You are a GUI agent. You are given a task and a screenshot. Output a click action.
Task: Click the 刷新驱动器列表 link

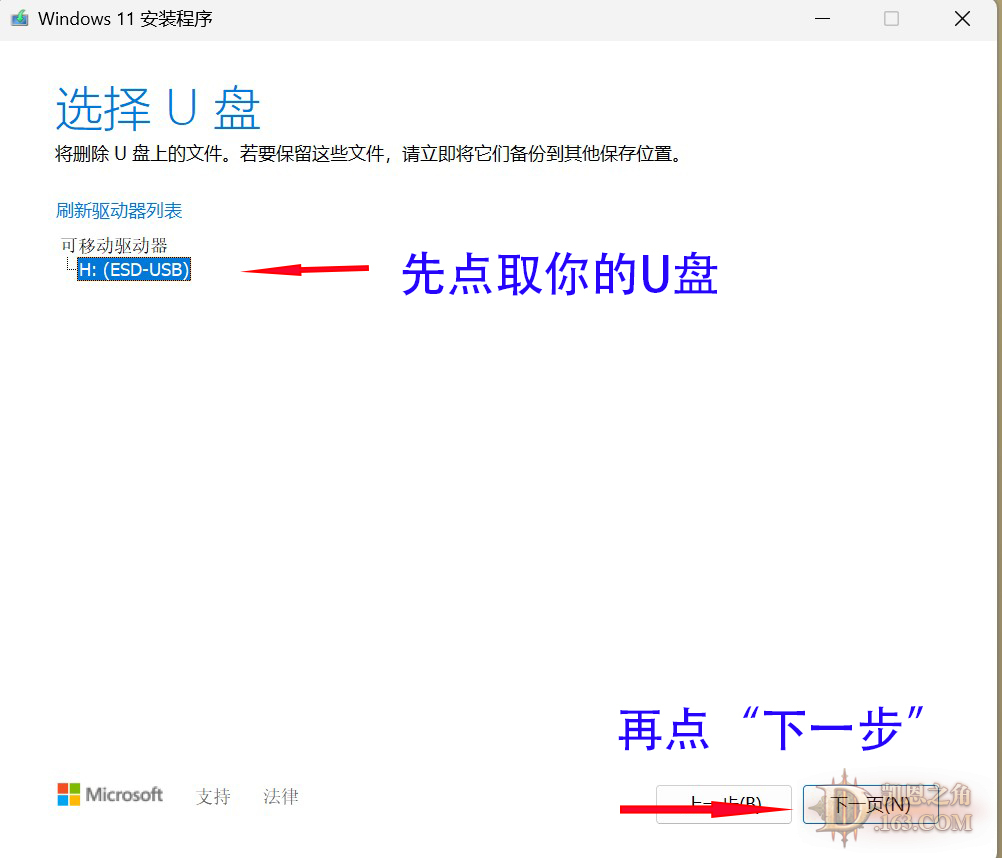[x=119, y=210]
